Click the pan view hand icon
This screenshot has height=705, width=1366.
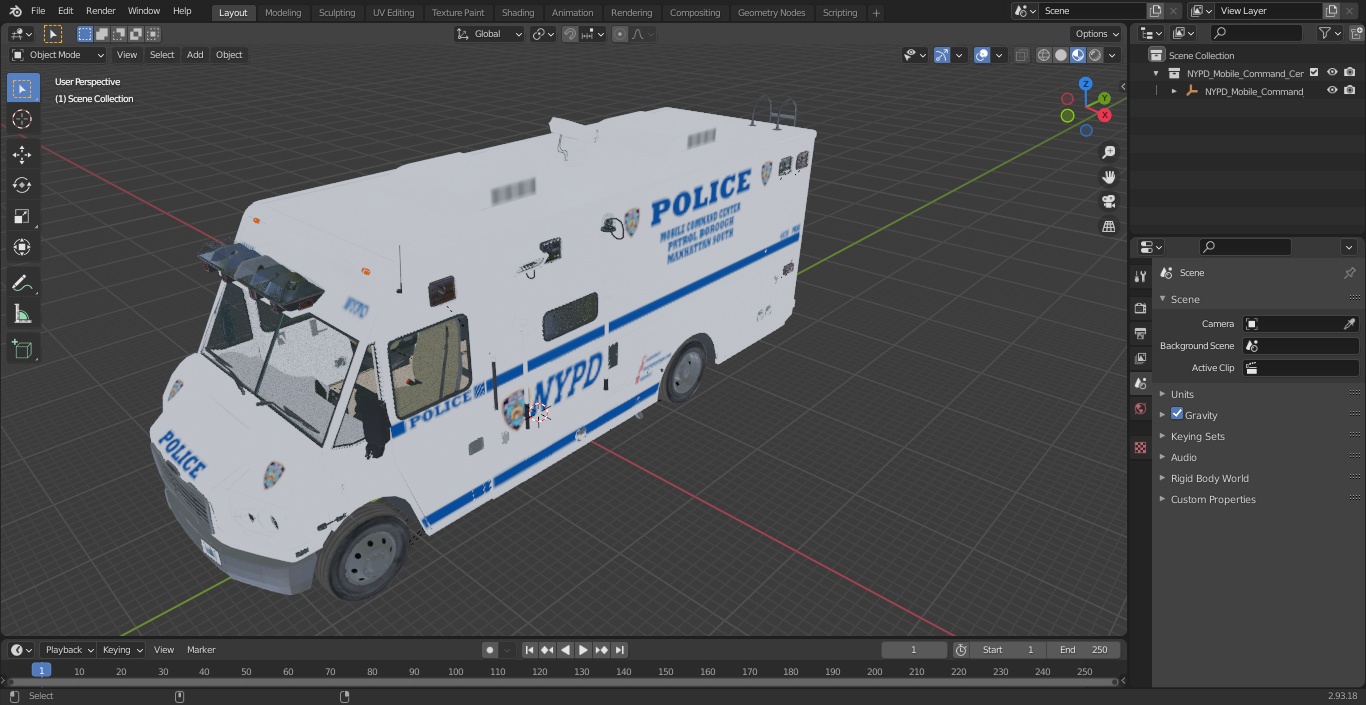1108,177
